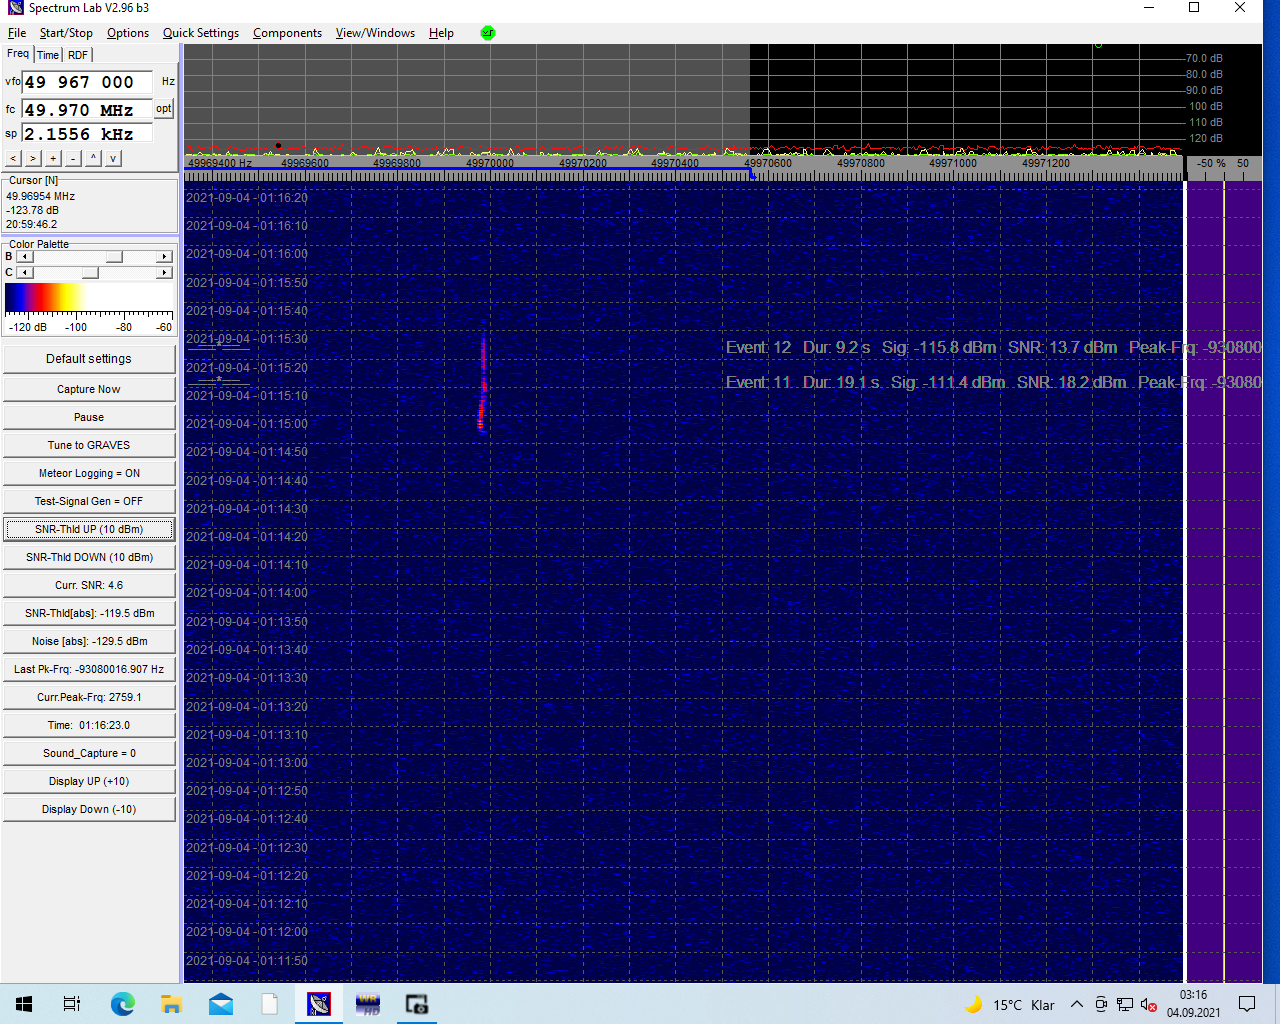The image size is (1280, 1024).
Task: Click the Last Pk-Frq button
Action: pyautogui.click(x=89, y=669)
